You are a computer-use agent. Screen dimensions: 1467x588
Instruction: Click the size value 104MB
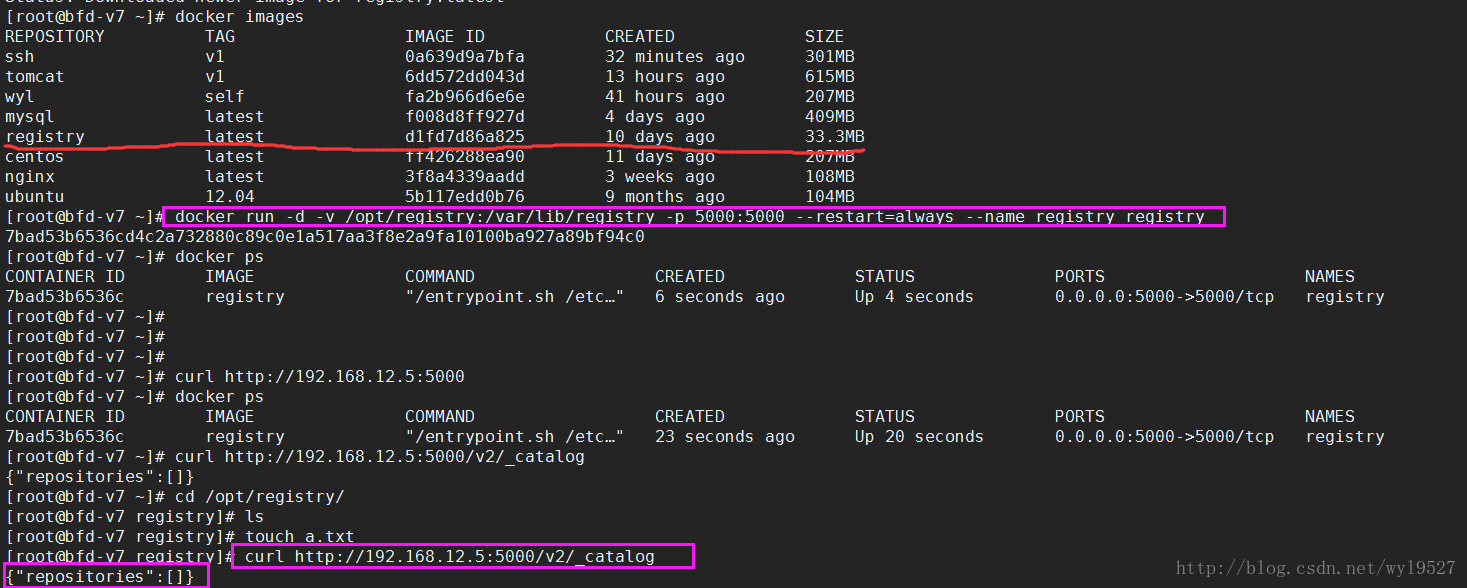(x=830, y=196)
